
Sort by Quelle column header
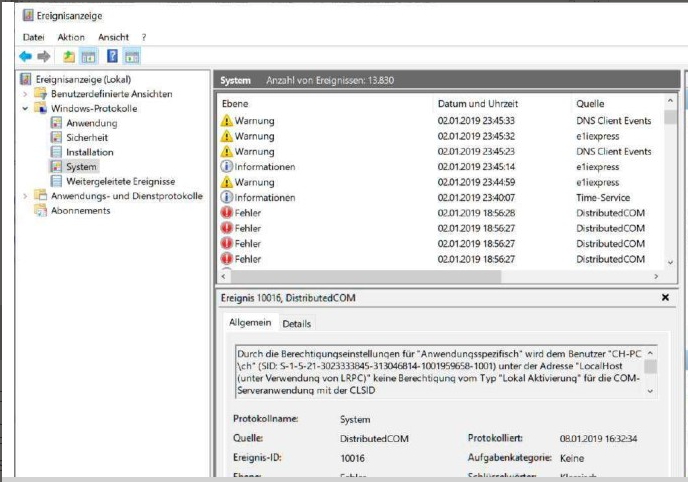click(590, 104)
